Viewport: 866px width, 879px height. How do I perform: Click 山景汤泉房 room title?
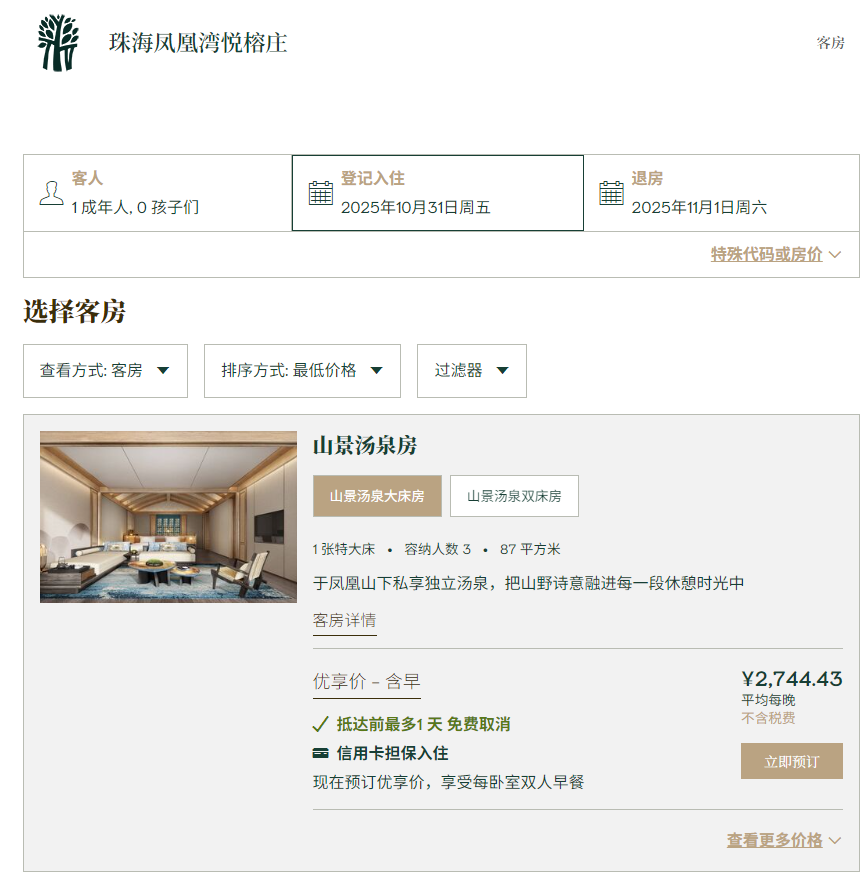[365, 446]
